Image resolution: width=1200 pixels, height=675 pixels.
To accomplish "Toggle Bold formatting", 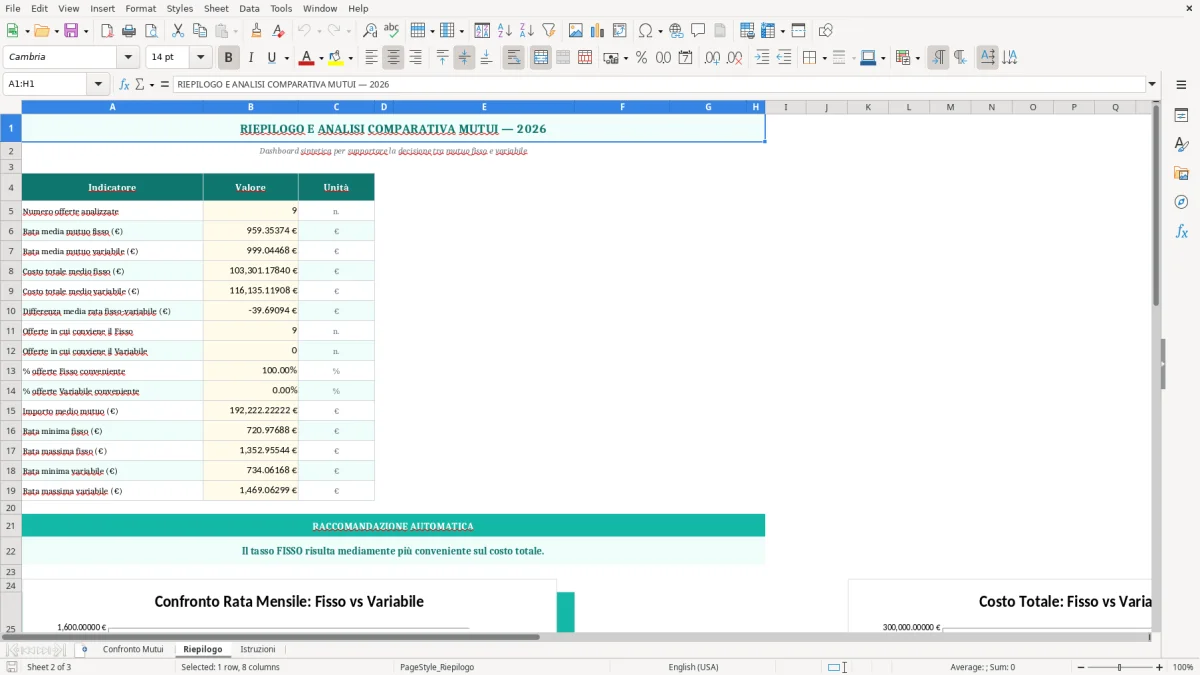I will 228,58.
